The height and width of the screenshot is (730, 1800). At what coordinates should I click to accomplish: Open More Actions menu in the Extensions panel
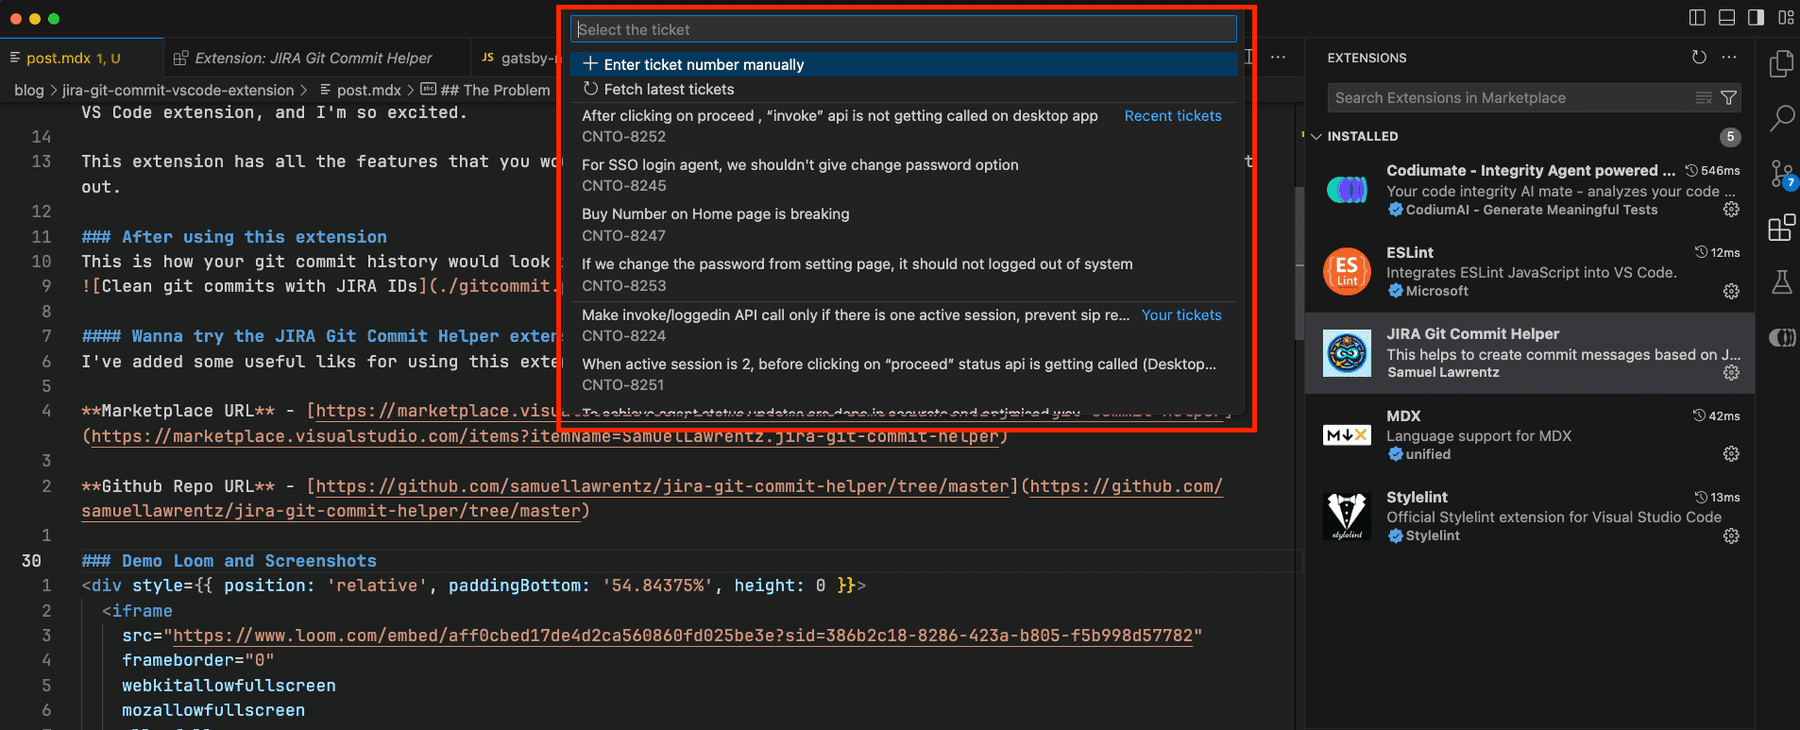(x=1728, y=58)
